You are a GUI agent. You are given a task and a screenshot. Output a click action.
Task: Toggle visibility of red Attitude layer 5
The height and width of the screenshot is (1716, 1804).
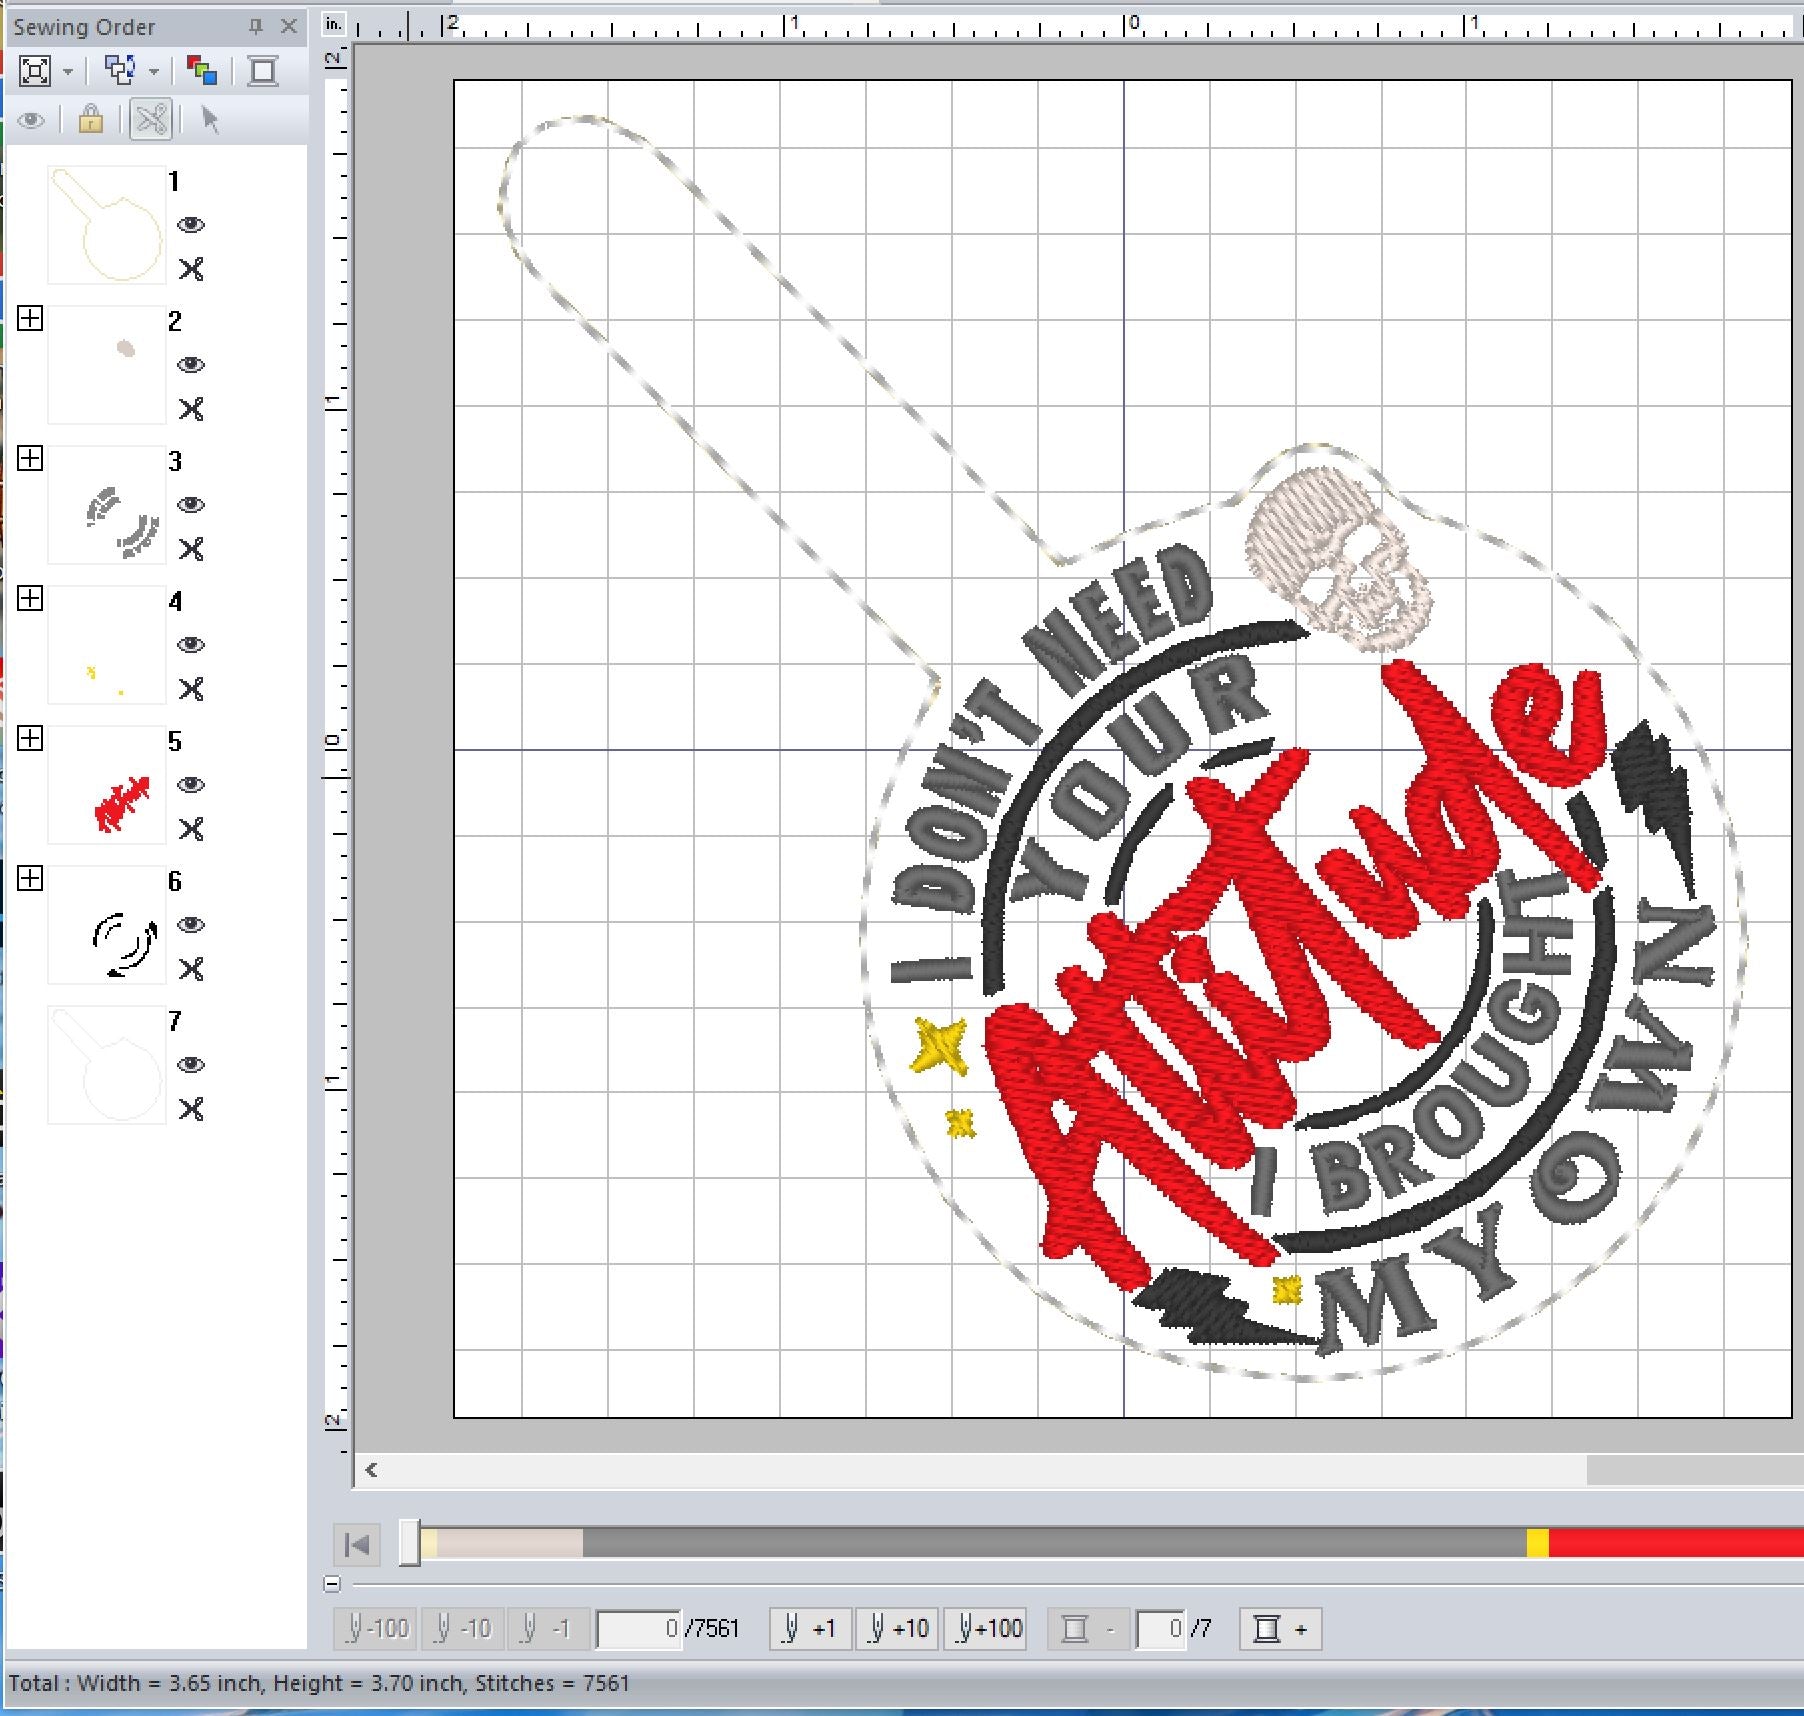[191, 785]
